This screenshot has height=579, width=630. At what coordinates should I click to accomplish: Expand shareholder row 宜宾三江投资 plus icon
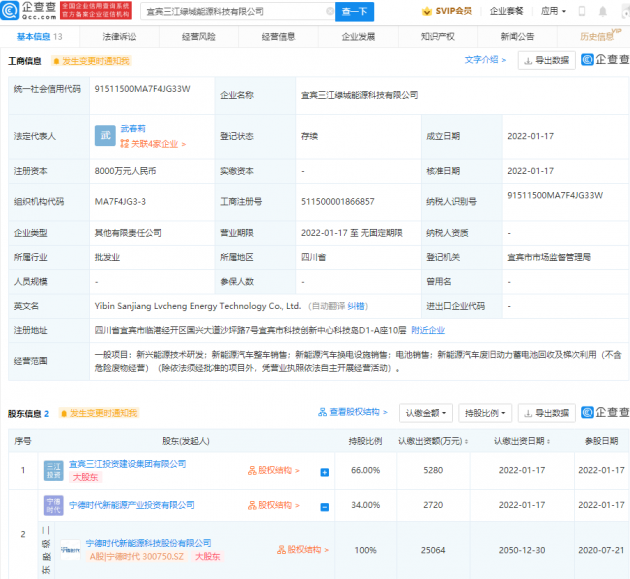325,472
